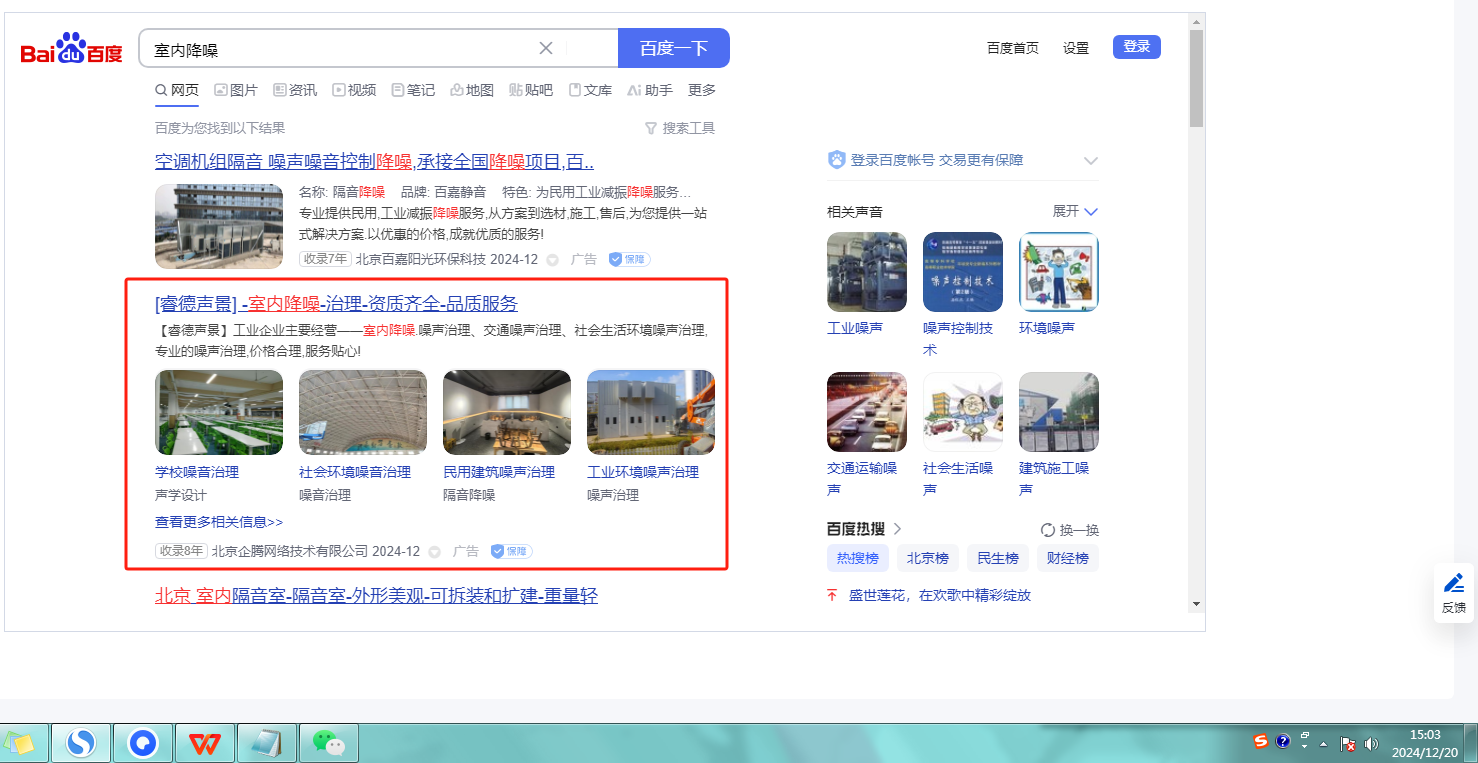The width and height of the screenshot is (1478, 763).
Task: Open the 环境噪声 cartoon thumbnail
Action: click(x=1059, y=272)
